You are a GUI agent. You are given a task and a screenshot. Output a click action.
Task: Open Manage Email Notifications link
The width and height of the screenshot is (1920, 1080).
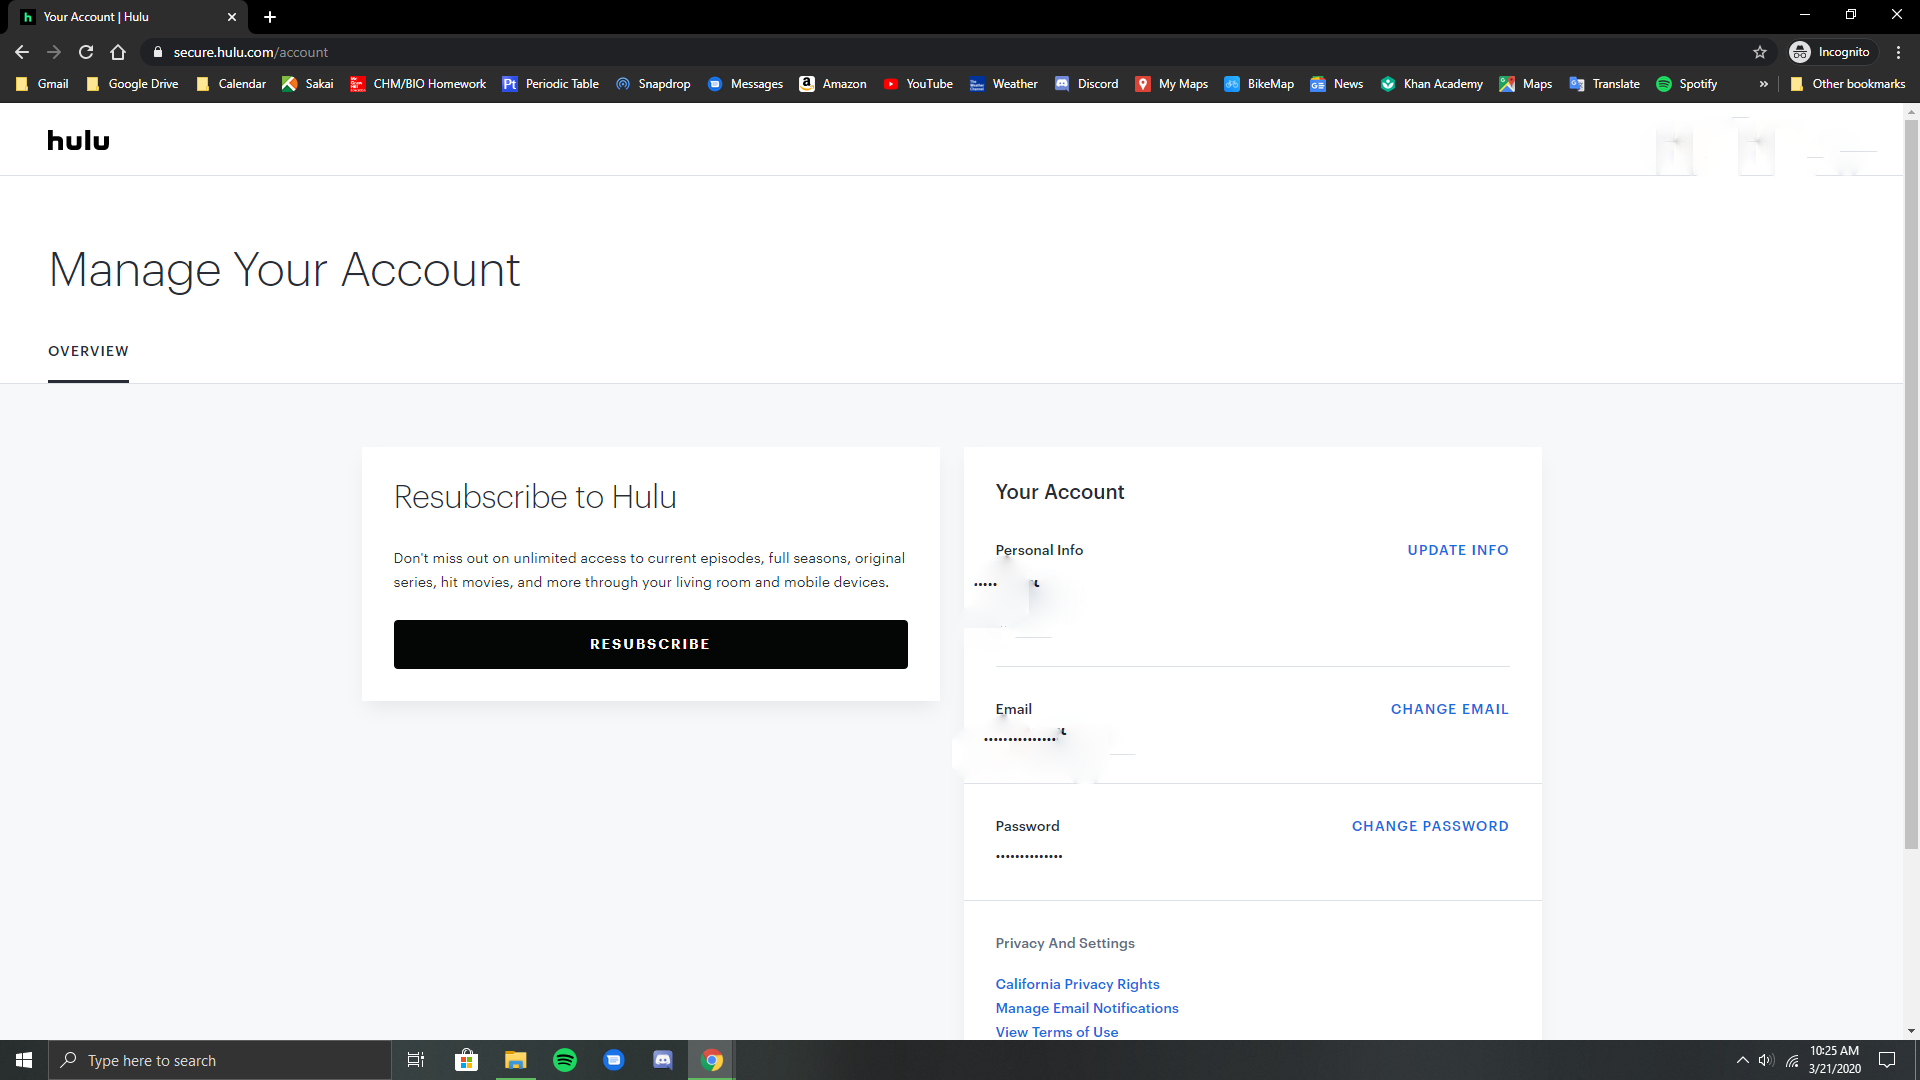(x=1087, y=1008)
